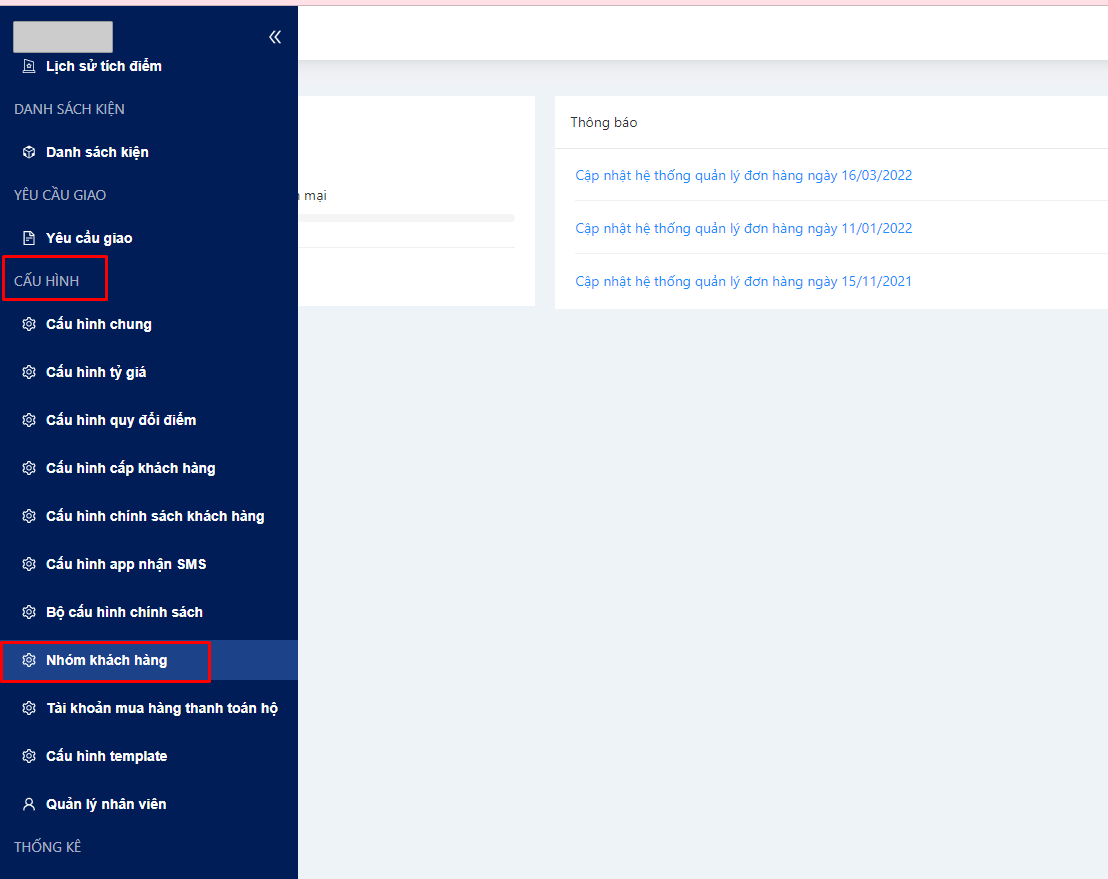
Task: Click gear icon beside Cấu hình chung
Action: point(28,324)
